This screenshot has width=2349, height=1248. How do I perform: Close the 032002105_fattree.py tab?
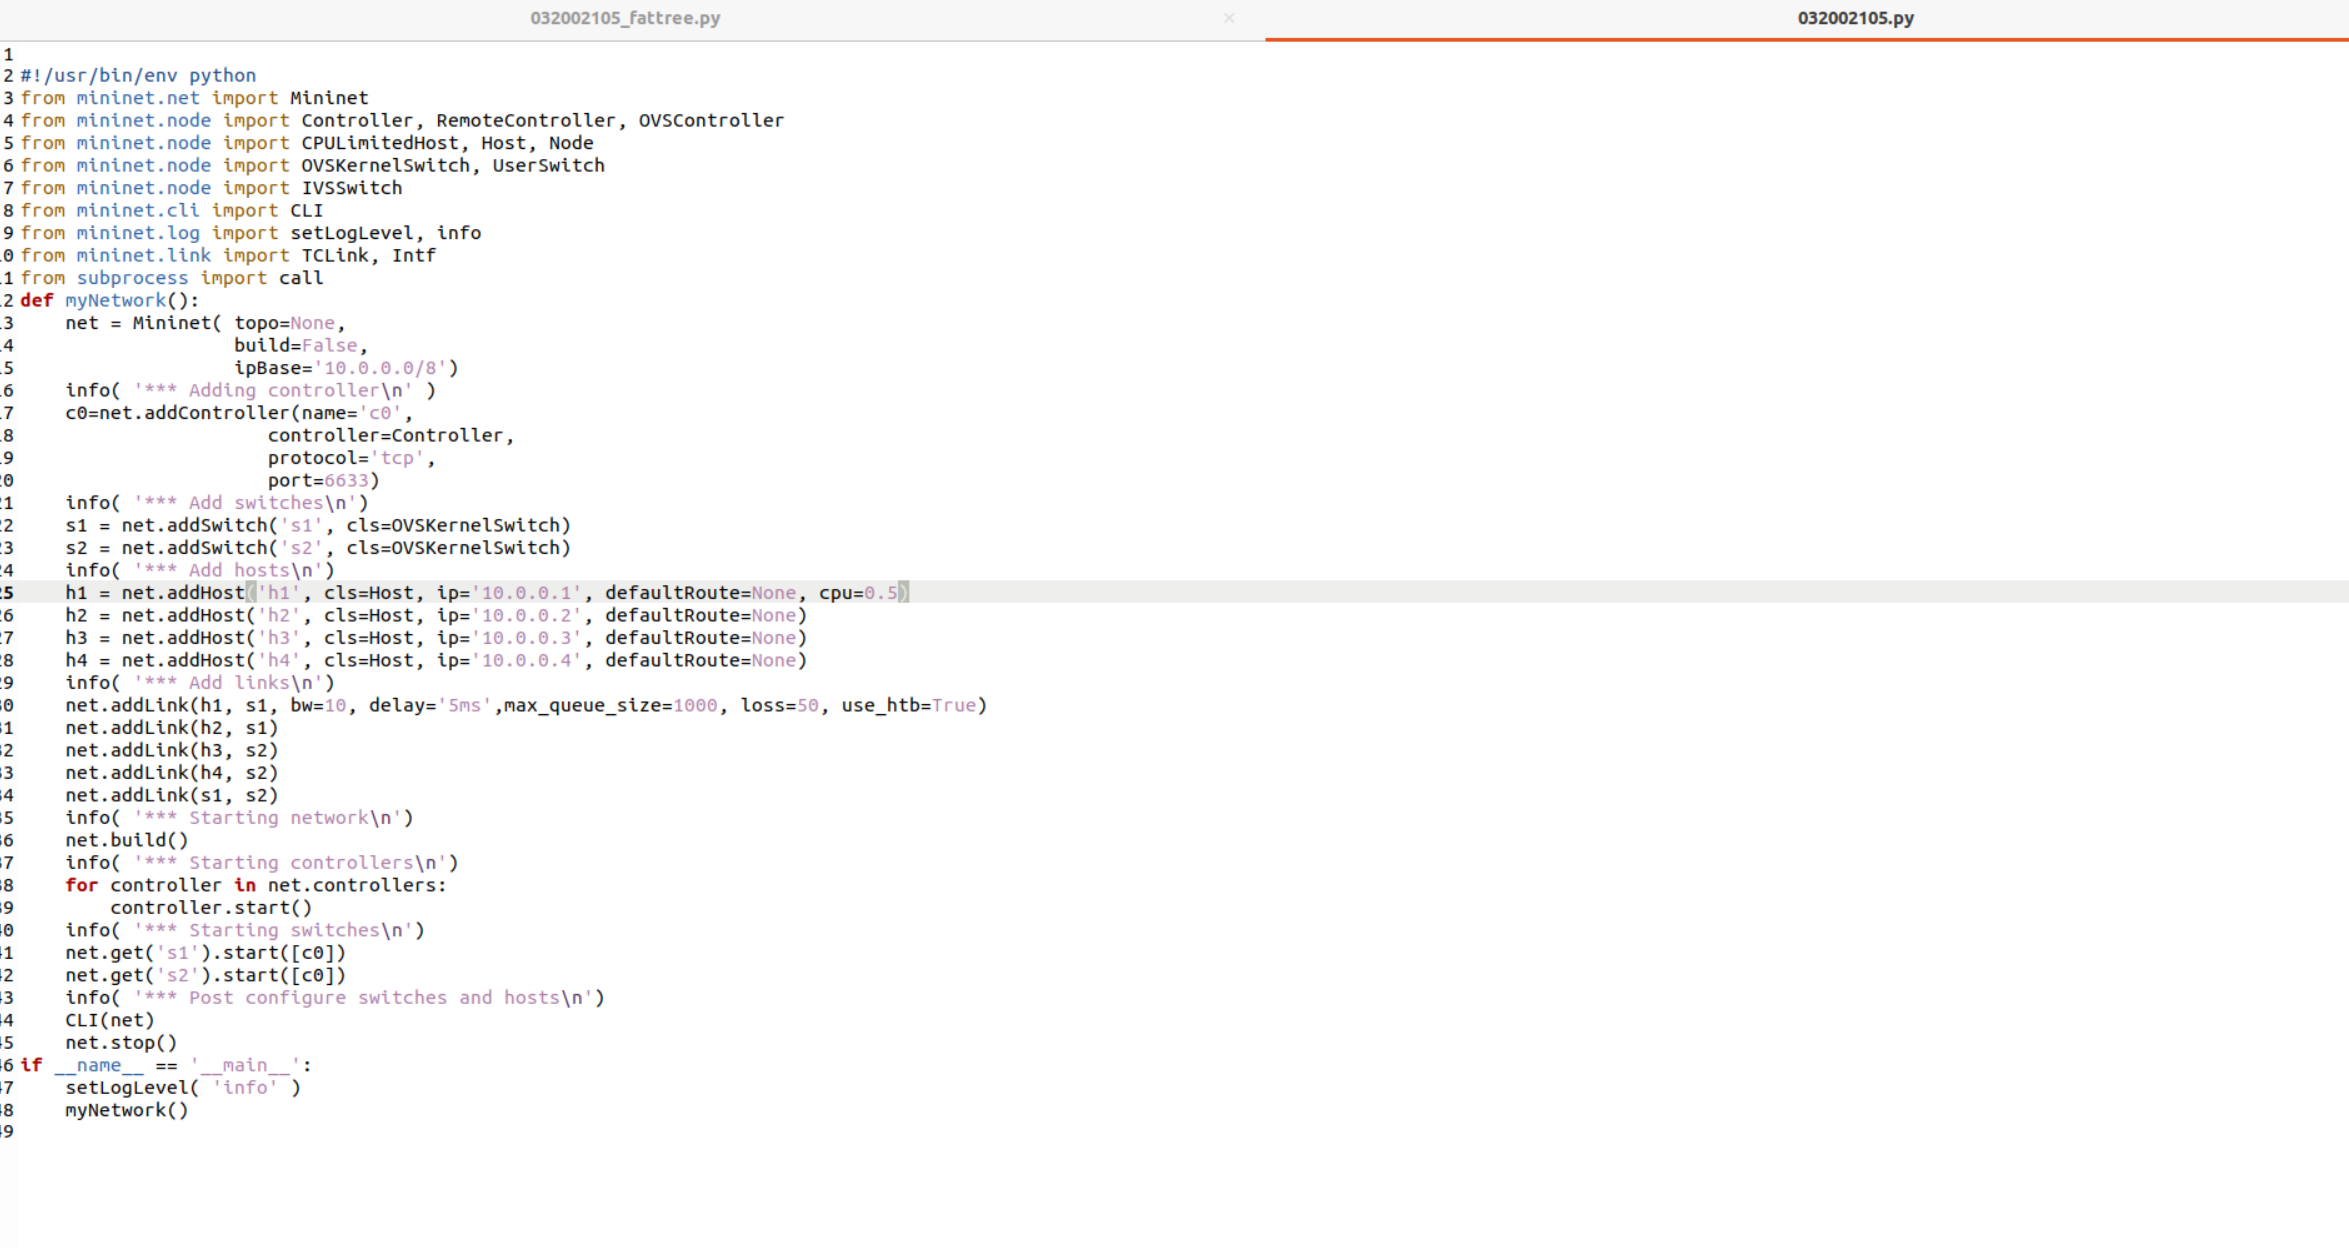tap(1229, 18)
